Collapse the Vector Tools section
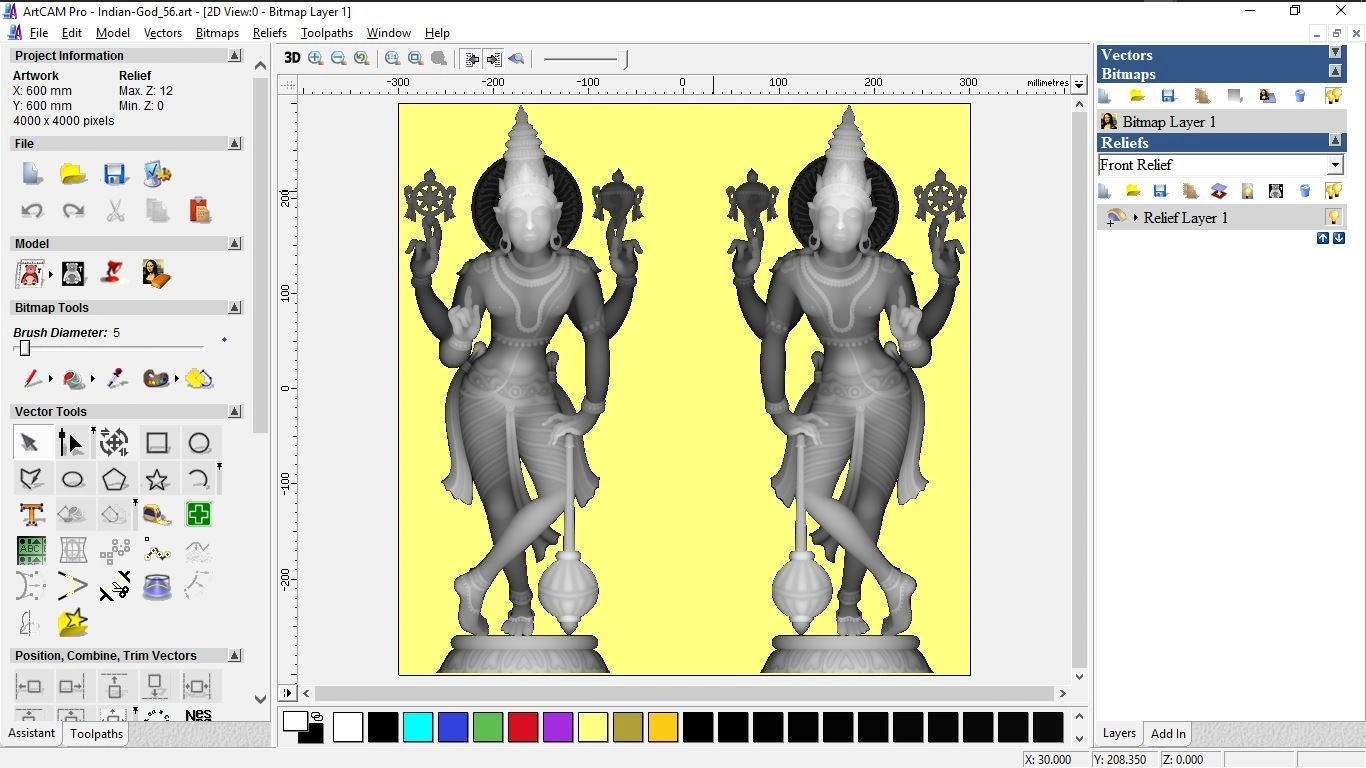 (234, 411)
